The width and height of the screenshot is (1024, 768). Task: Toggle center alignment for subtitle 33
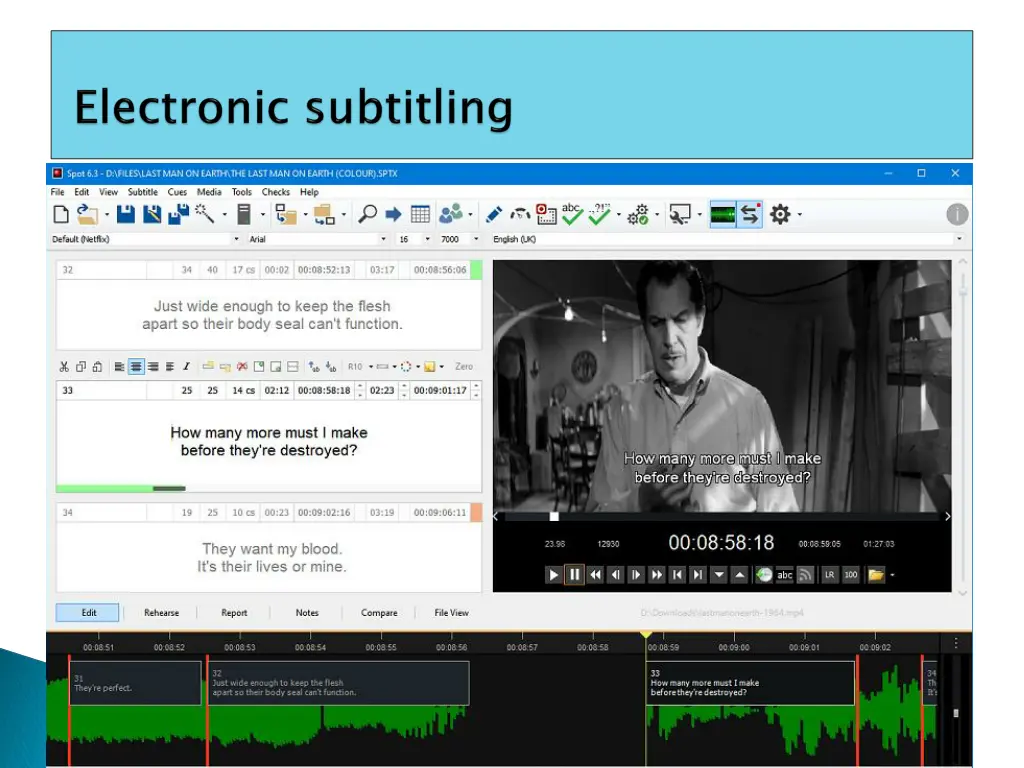point(136,366)
